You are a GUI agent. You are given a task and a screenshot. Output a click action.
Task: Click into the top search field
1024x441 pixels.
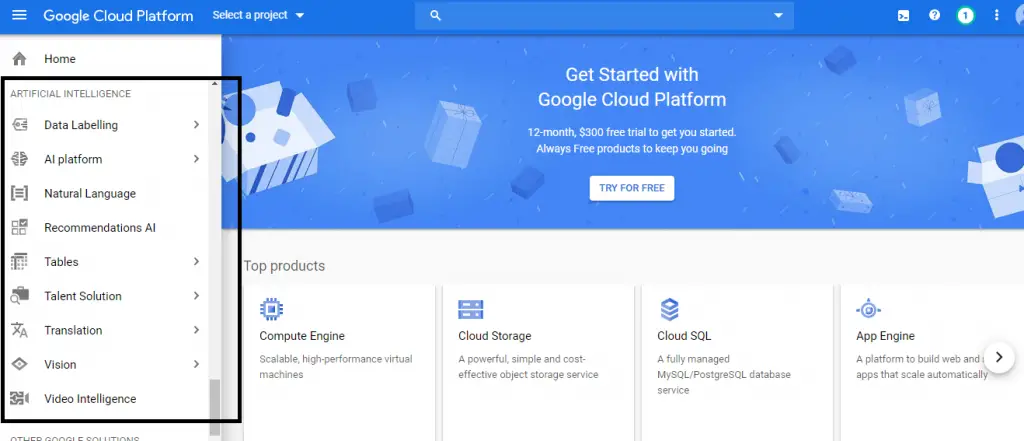click(x=604, y=16)
